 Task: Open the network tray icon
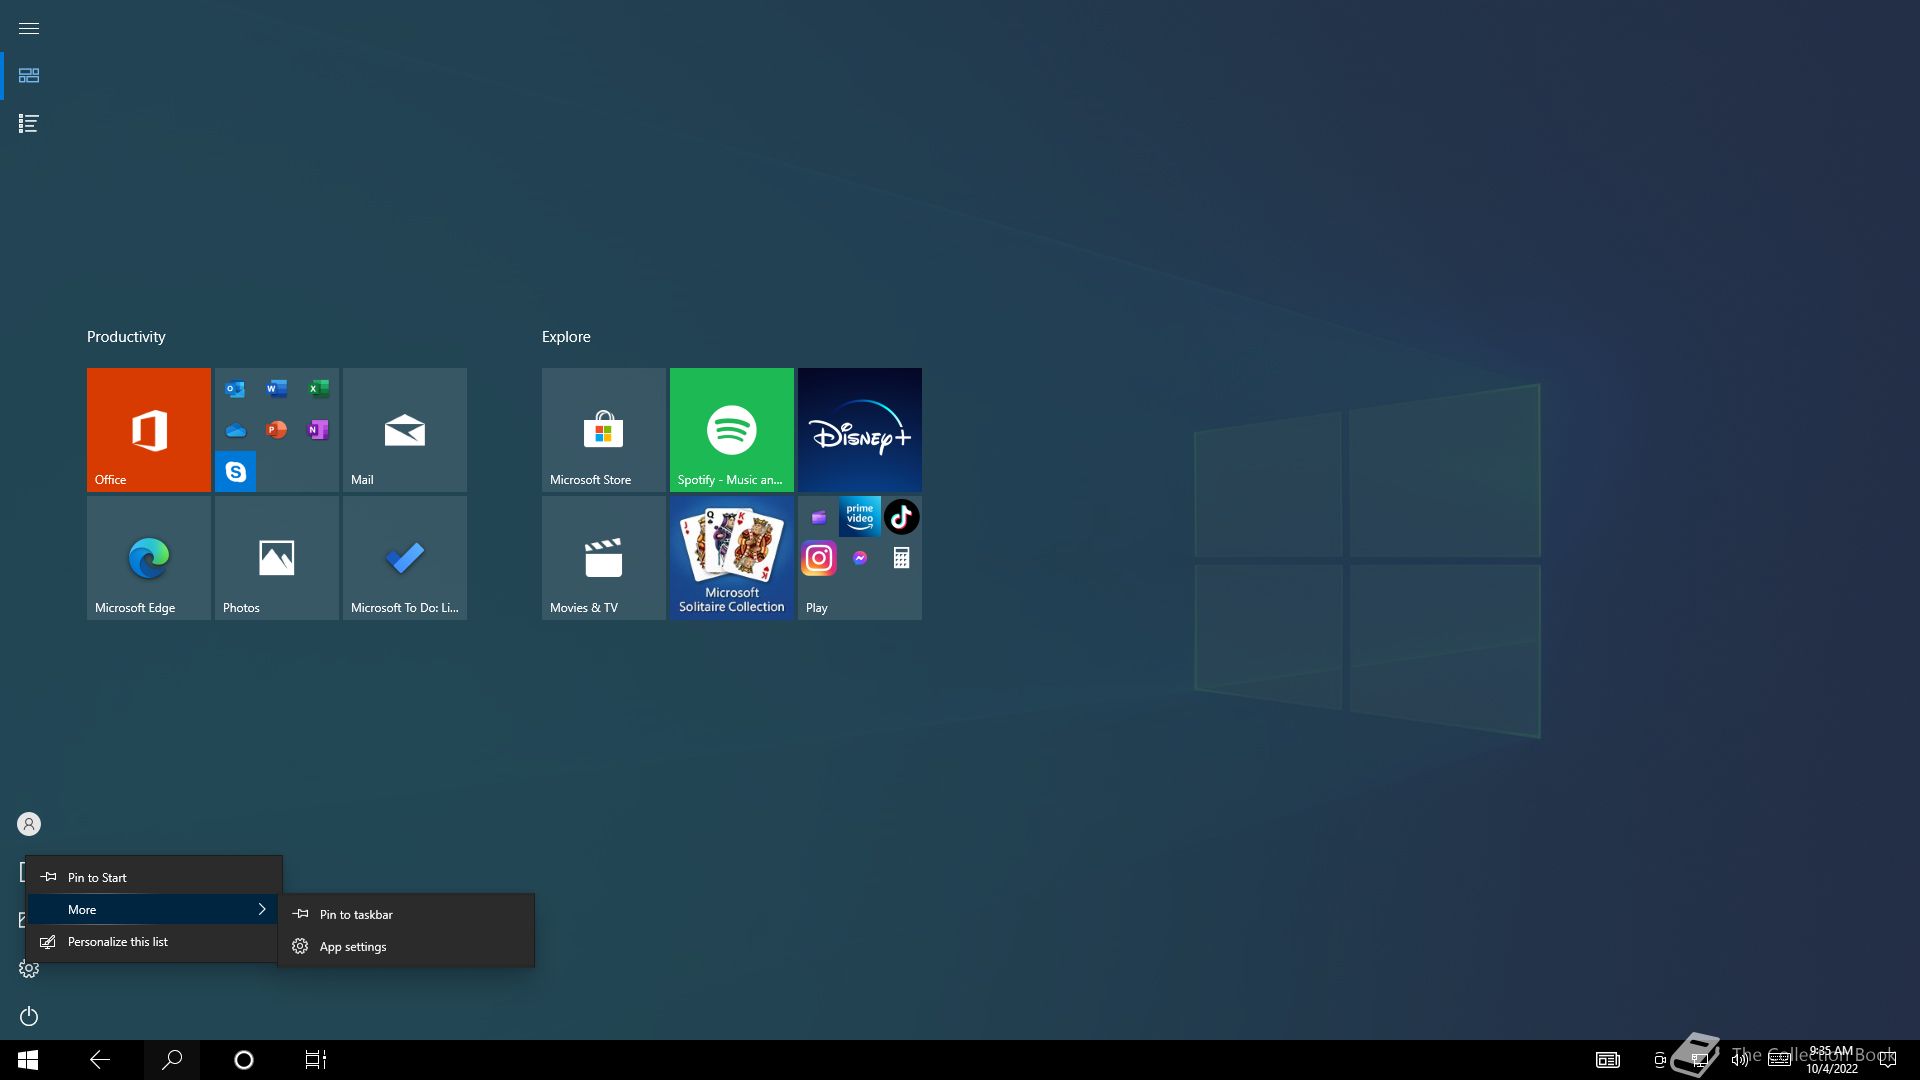[1700, 1060]
